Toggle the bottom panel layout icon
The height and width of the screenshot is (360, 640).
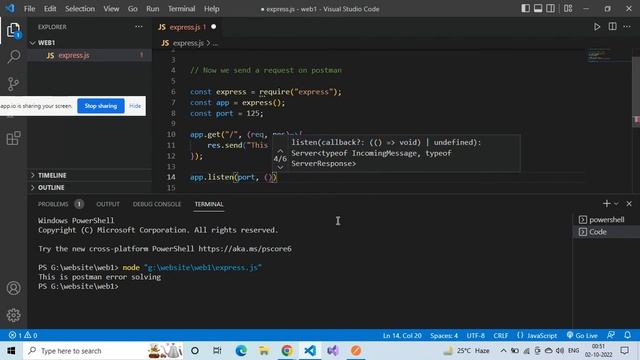click(x=538, y=9)
